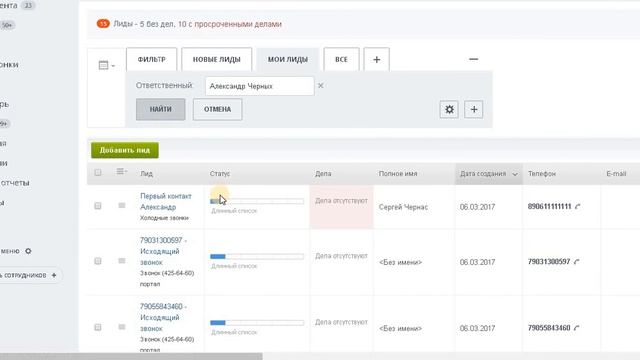The width and height of the screenshot is (640, 360).
Task: Call the number 79055843460 via phone icon
Action: (x=576, y=328)
